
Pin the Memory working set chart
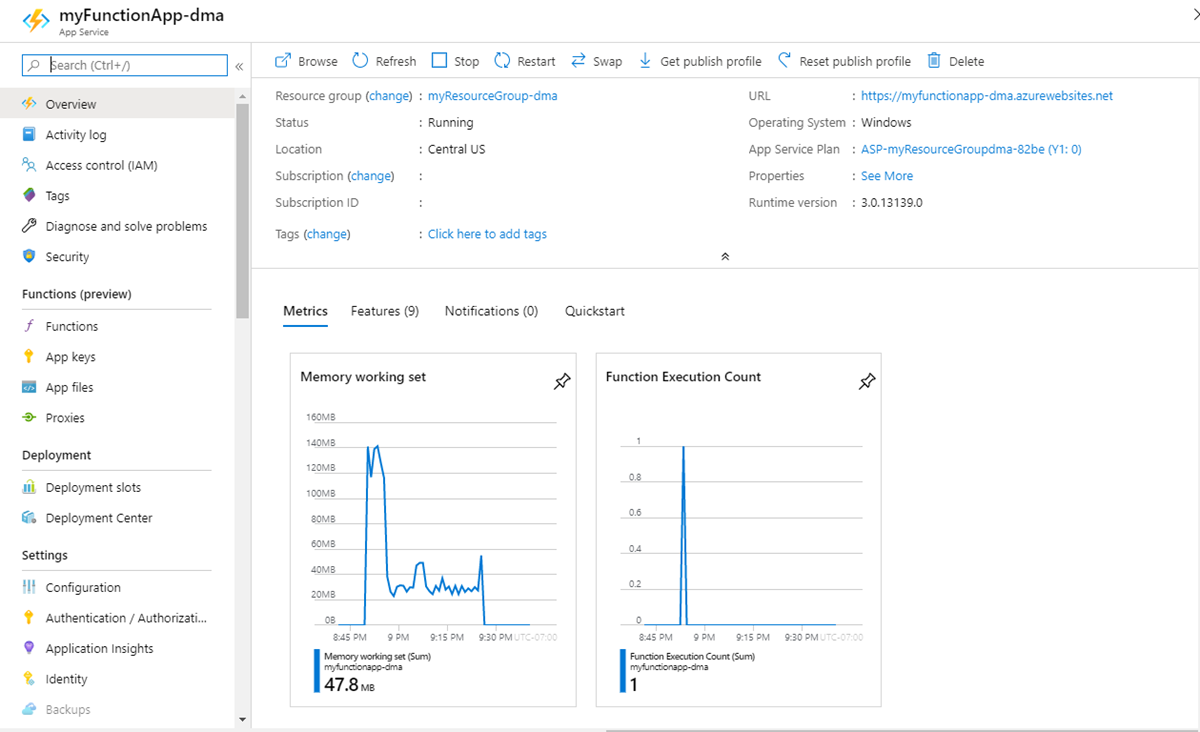(562, 381)
